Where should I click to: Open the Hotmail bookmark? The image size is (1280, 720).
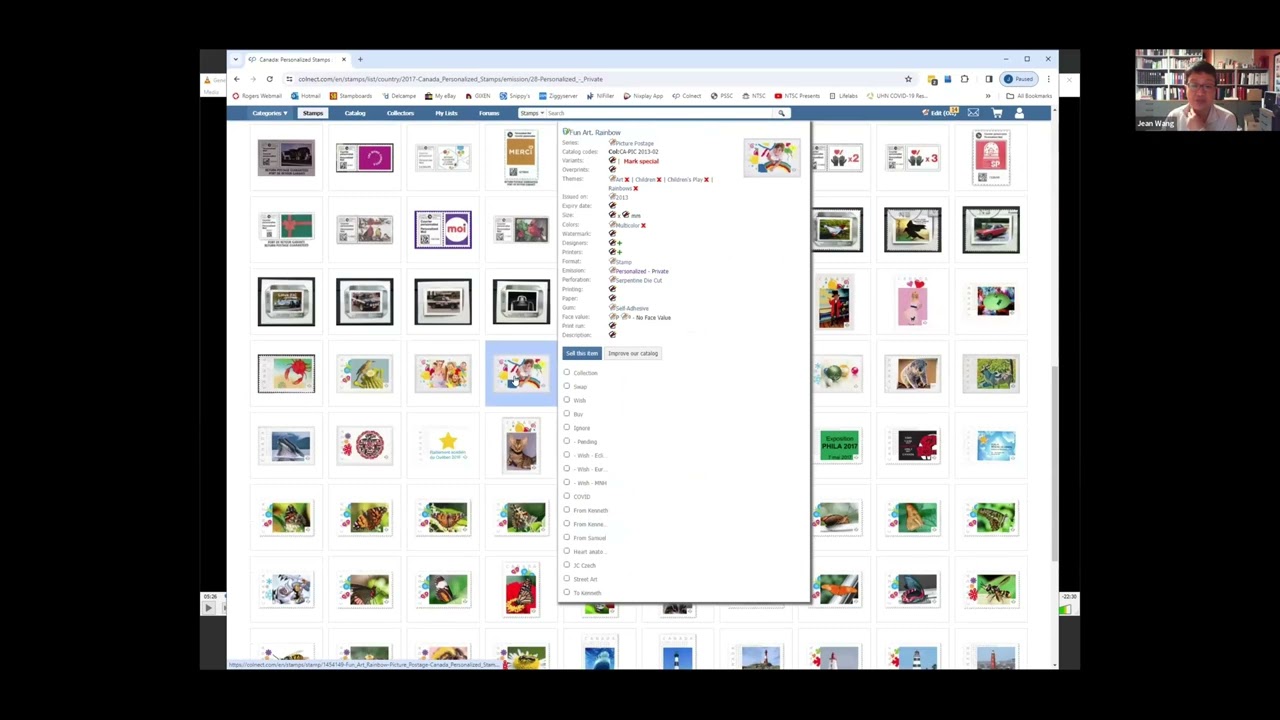point(307,96)
